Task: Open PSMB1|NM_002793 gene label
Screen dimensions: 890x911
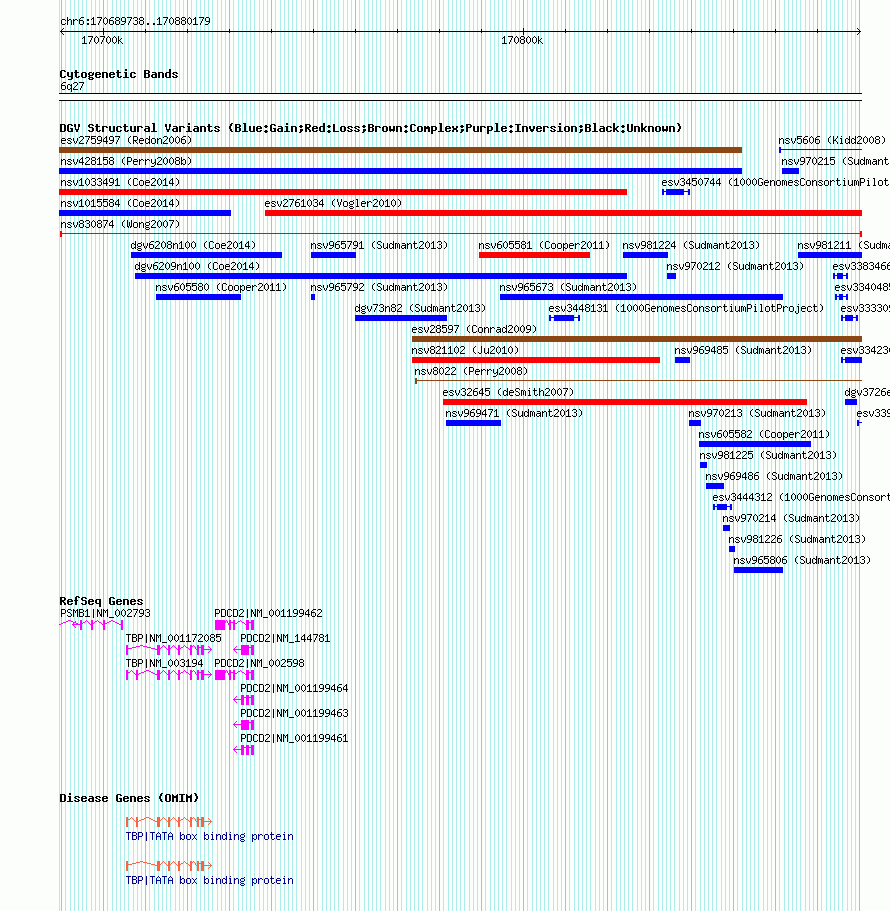Action: (105, 613)
